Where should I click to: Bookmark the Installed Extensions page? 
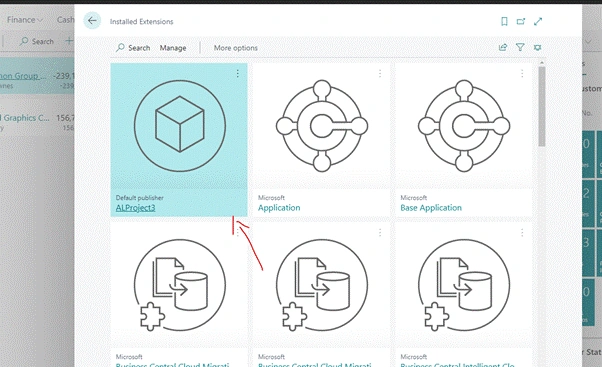[504, 21]
